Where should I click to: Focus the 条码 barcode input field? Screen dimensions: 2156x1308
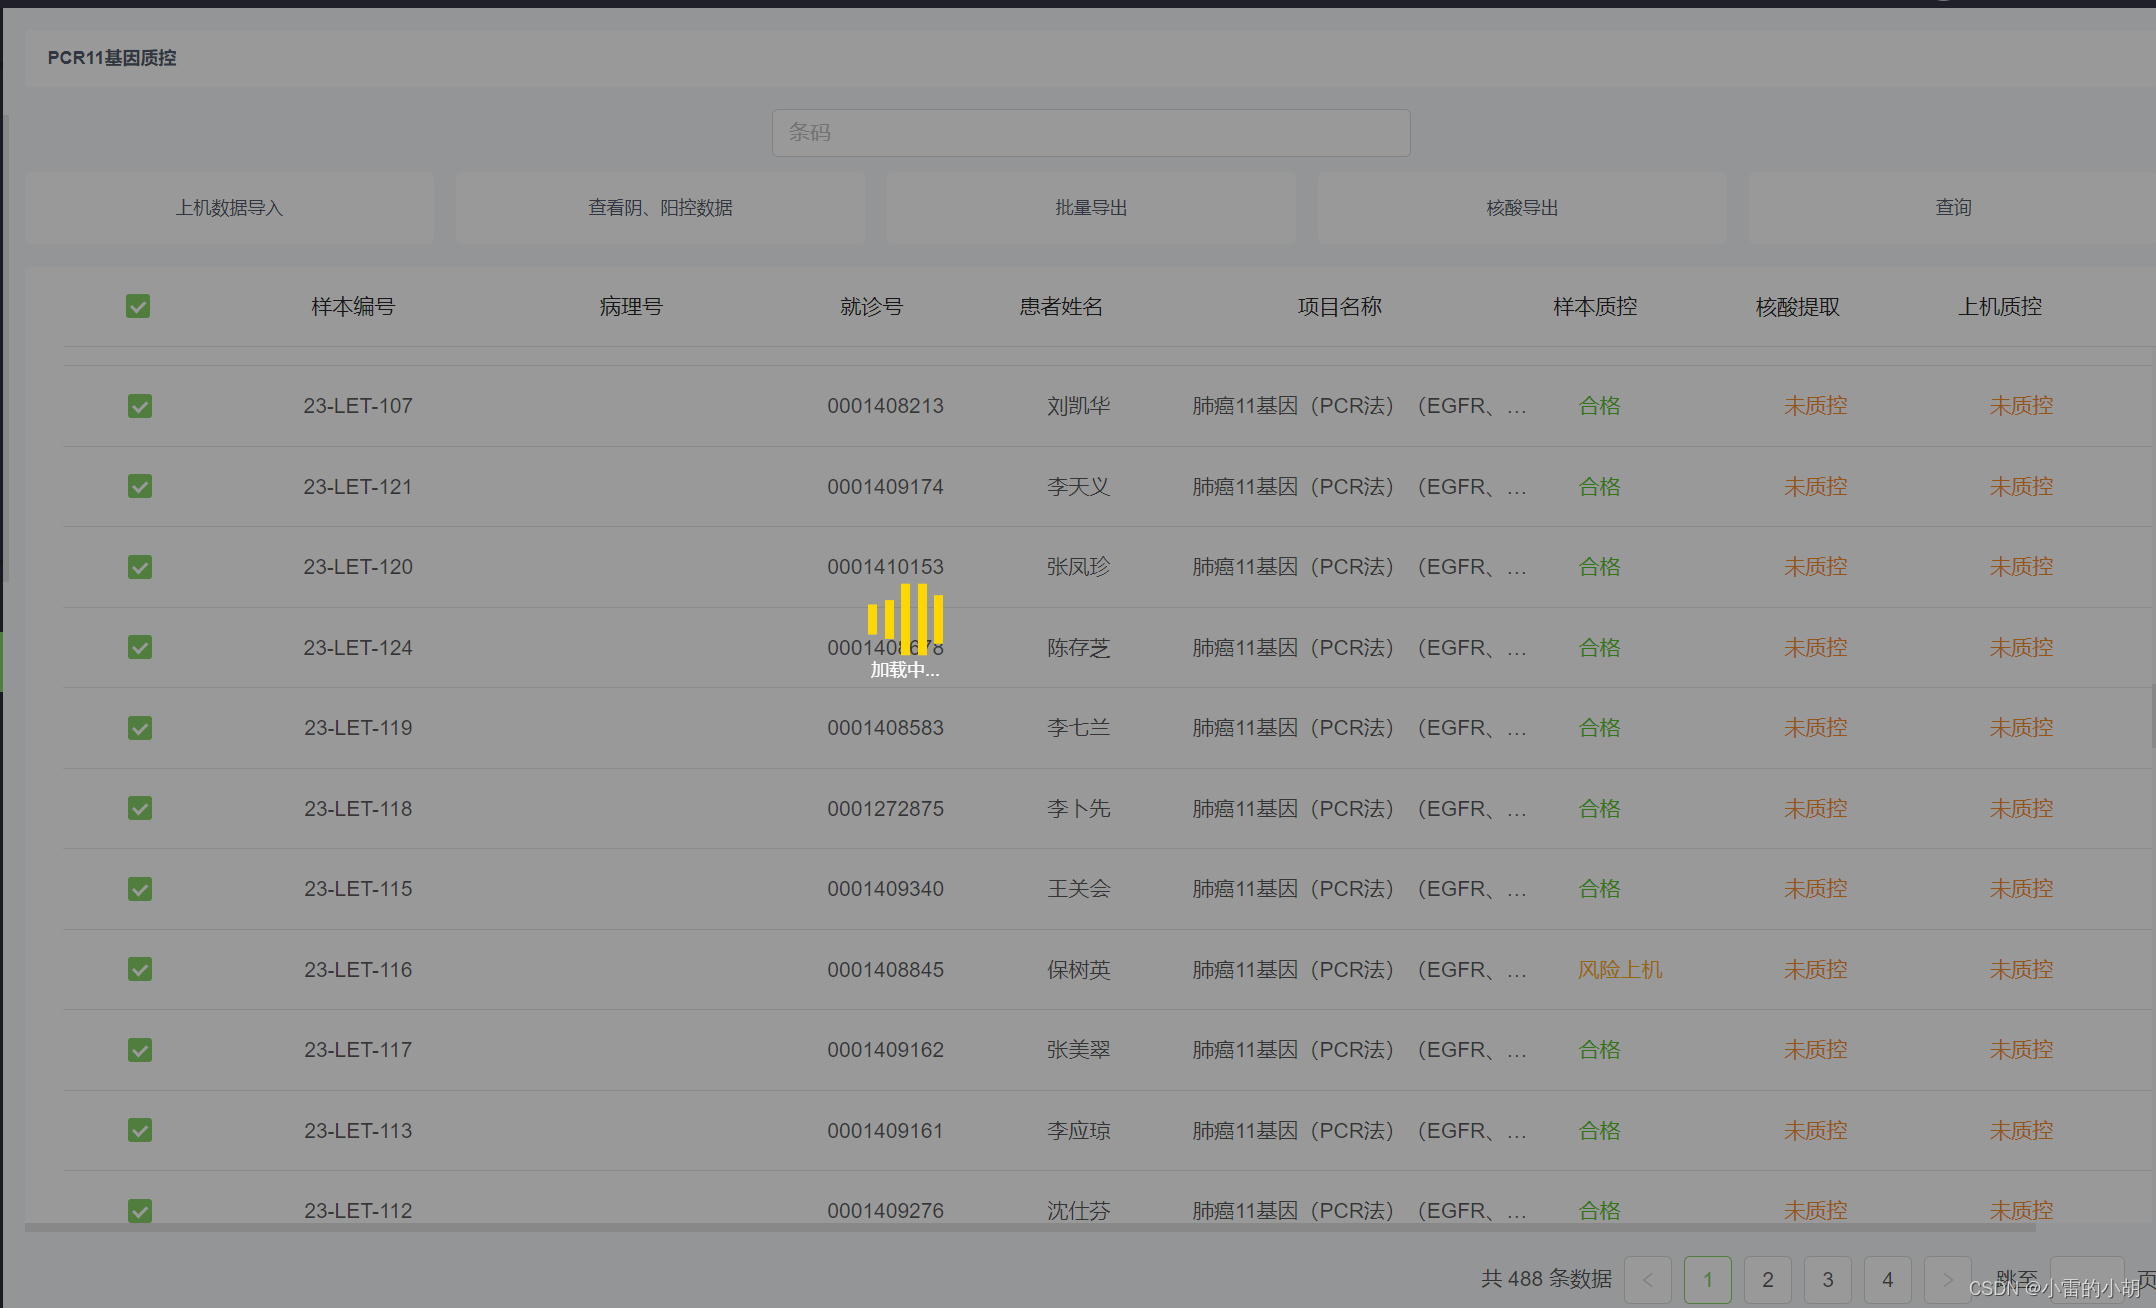1090,133
